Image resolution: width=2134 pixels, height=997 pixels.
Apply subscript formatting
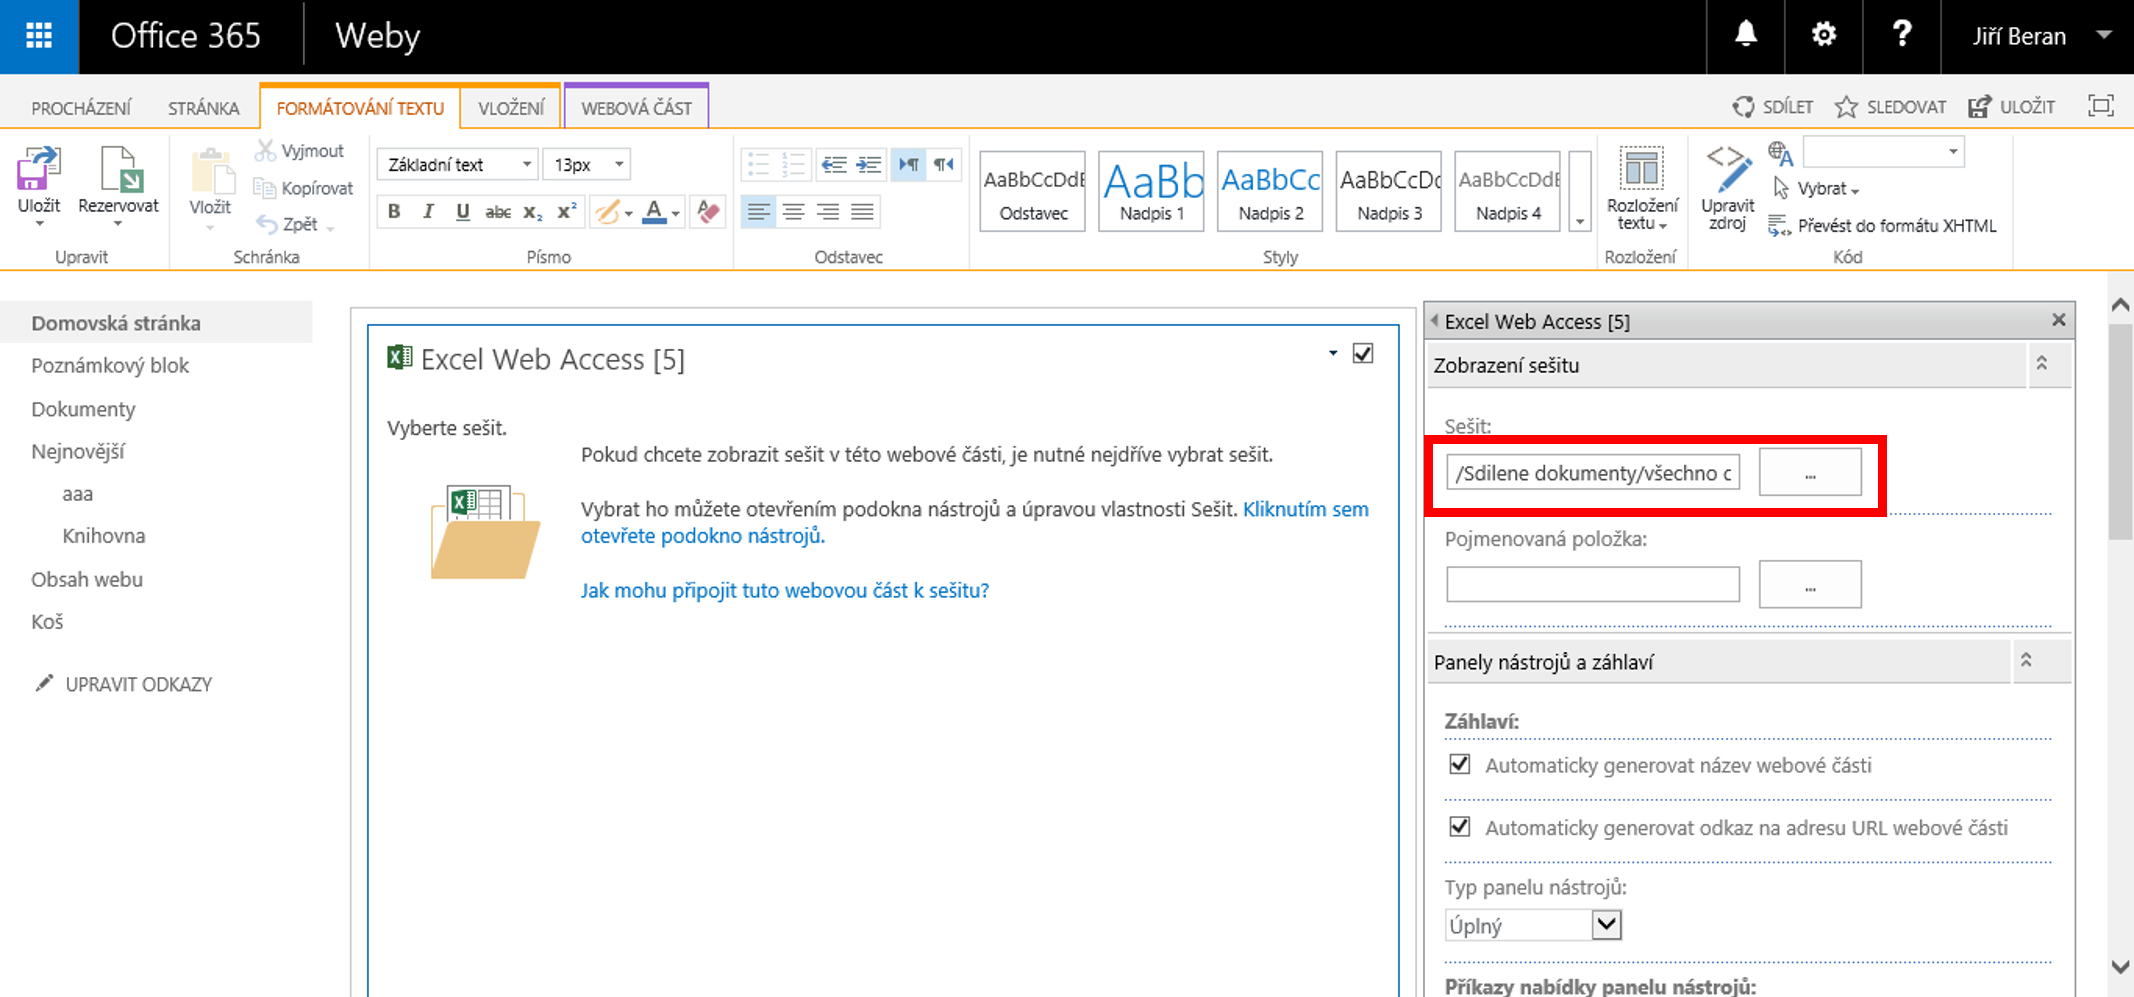coord(532,211)
